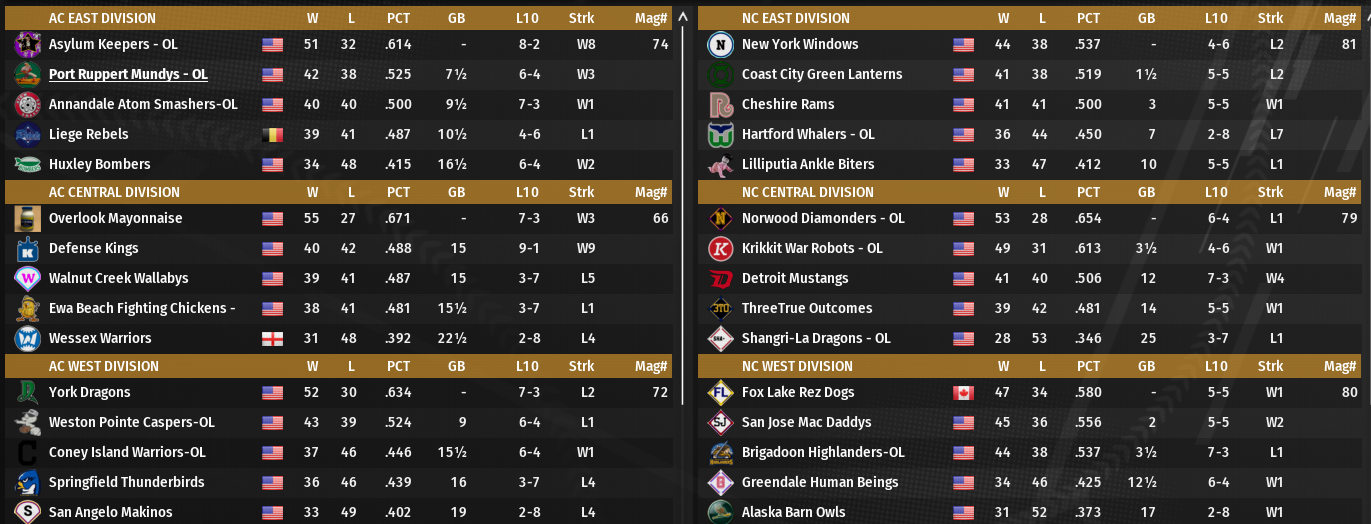The width and height of the screenshot is (1371, 524).
Task: Click the scrollbar up arrow
Action: (683, 16)
